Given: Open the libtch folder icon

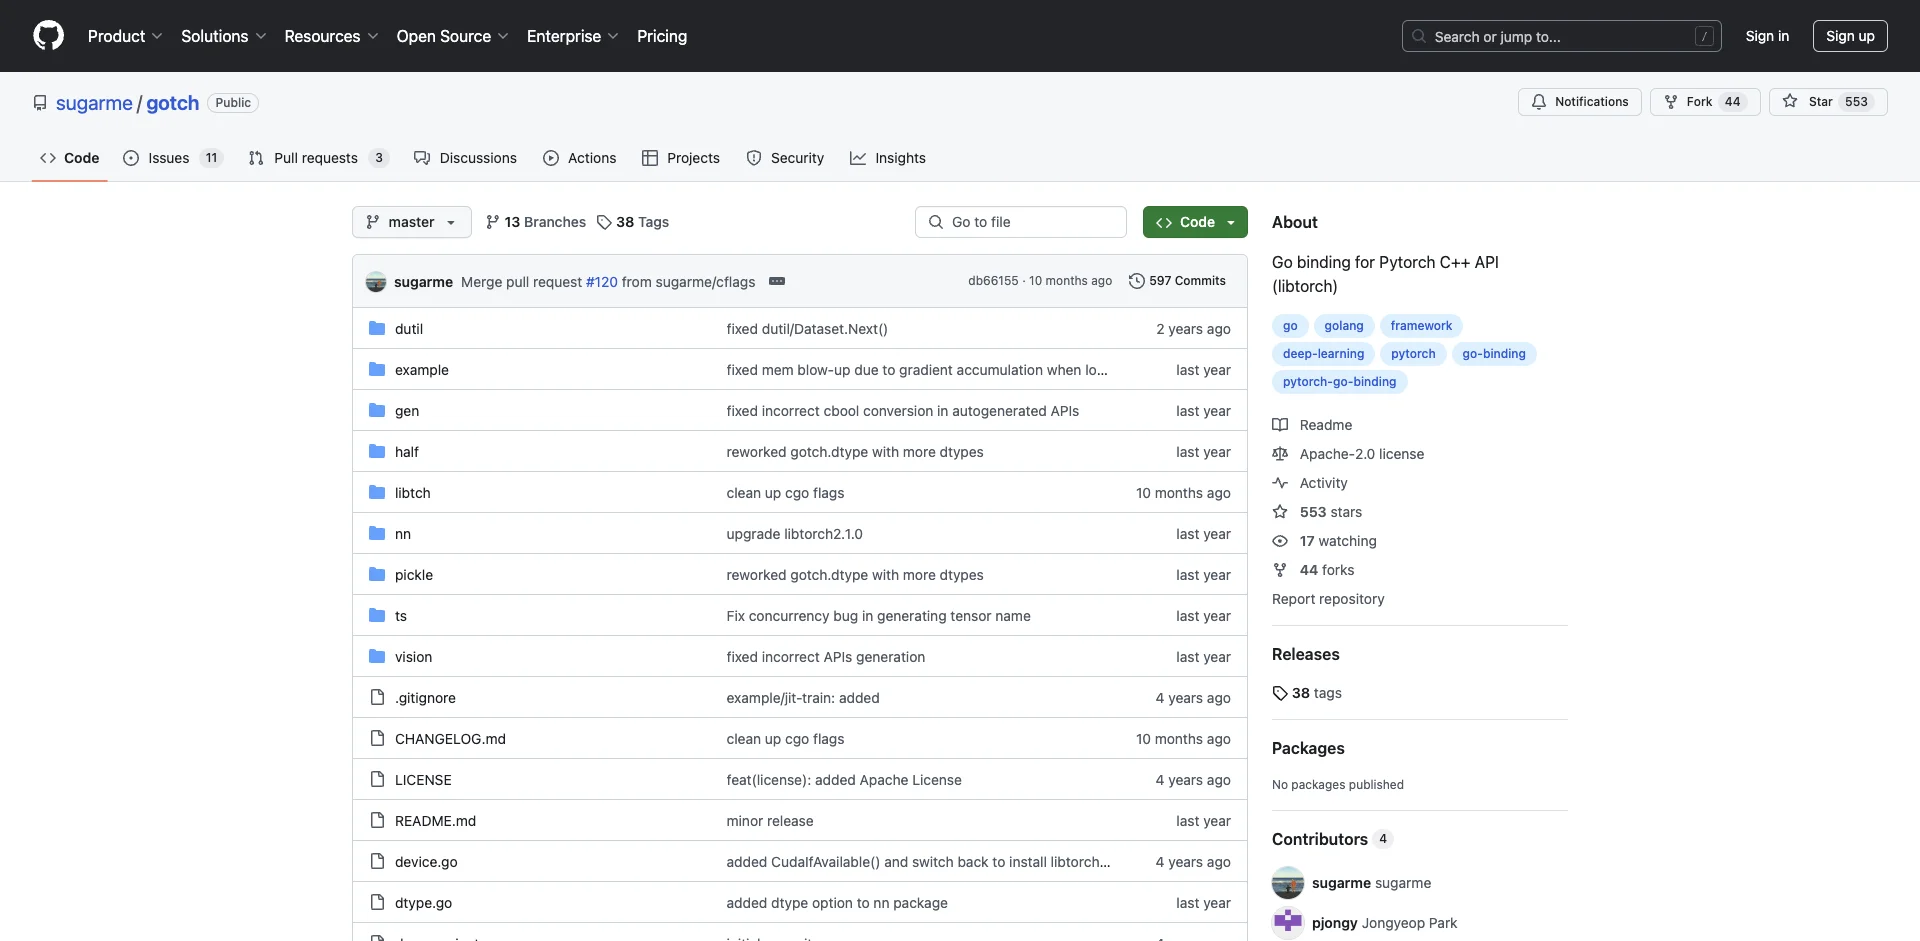Looking at the screenshot, I should 377,492.
